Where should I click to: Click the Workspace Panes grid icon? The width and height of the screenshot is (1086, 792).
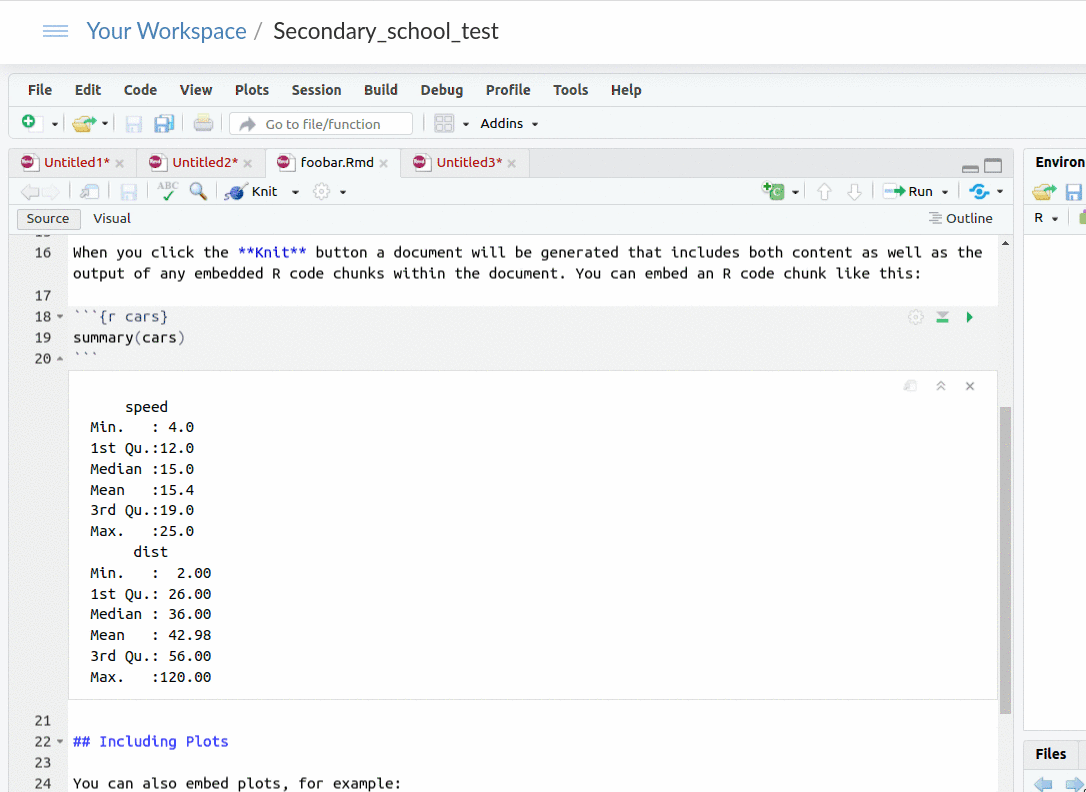(x=444, y=123)
